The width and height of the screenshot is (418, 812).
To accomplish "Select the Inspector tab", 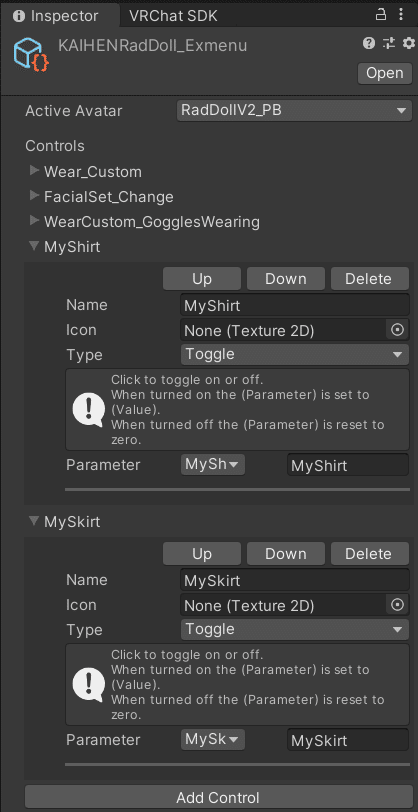I will click(56, 16).
